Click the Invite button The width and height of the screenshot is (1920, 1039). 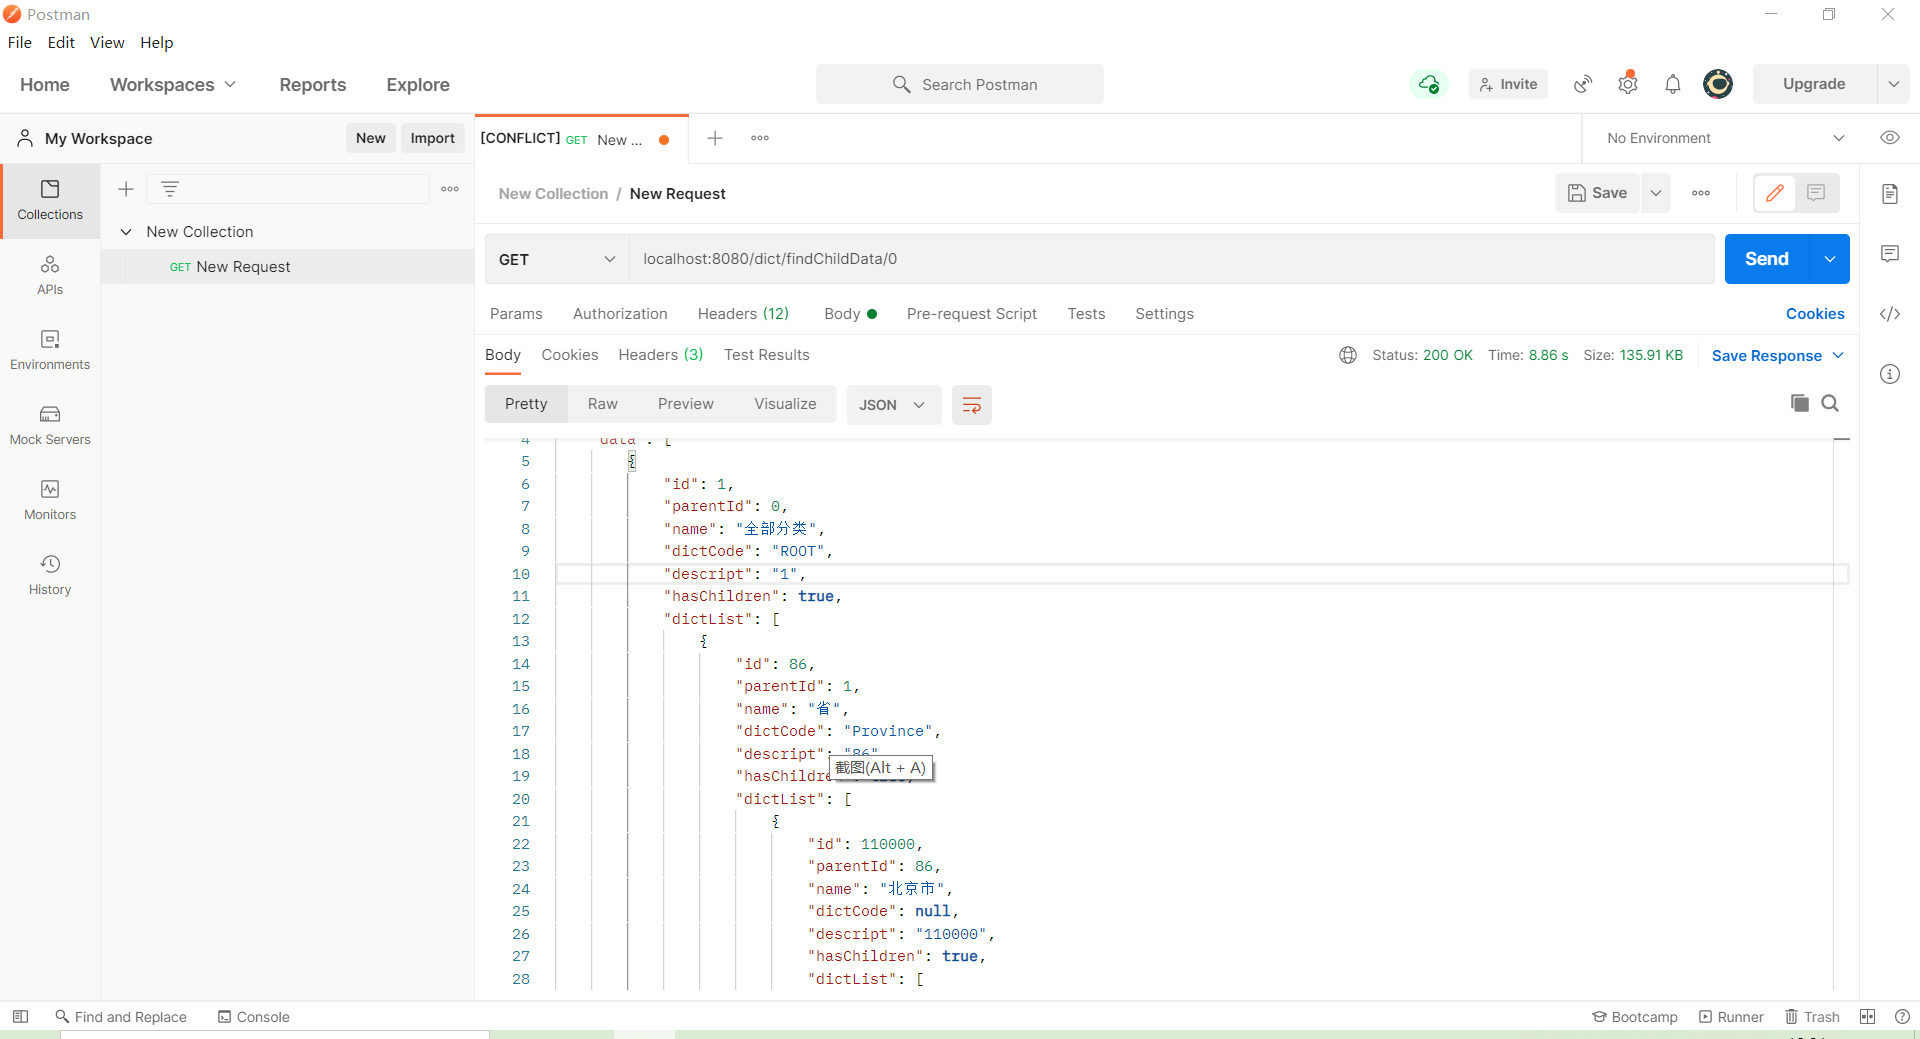tap(1508, 84)
